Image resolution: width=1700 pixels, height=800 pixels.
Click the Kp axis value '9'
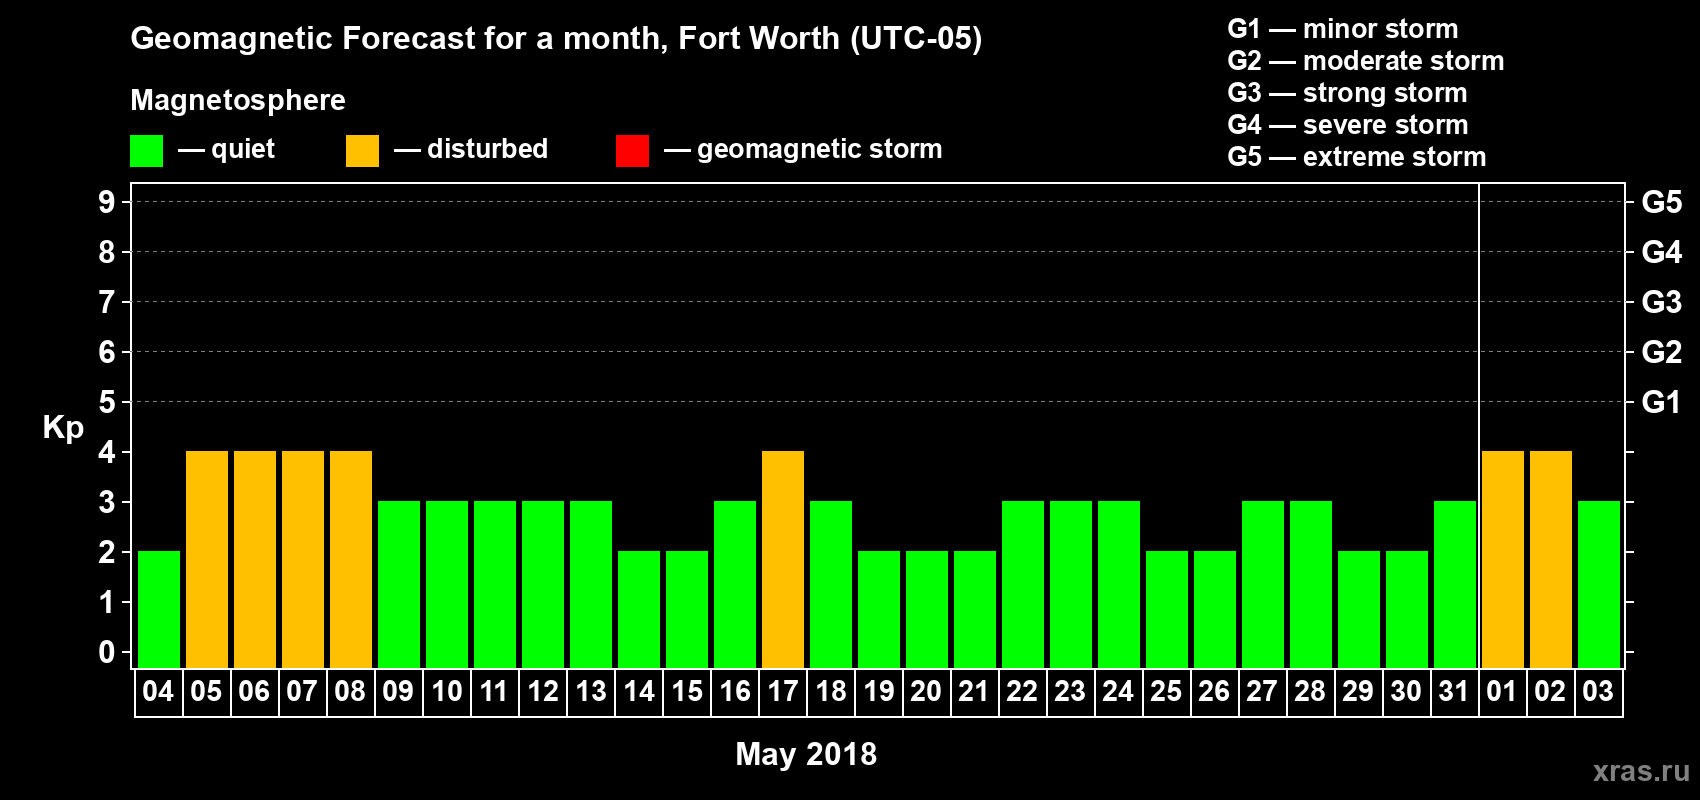point(107,202)
